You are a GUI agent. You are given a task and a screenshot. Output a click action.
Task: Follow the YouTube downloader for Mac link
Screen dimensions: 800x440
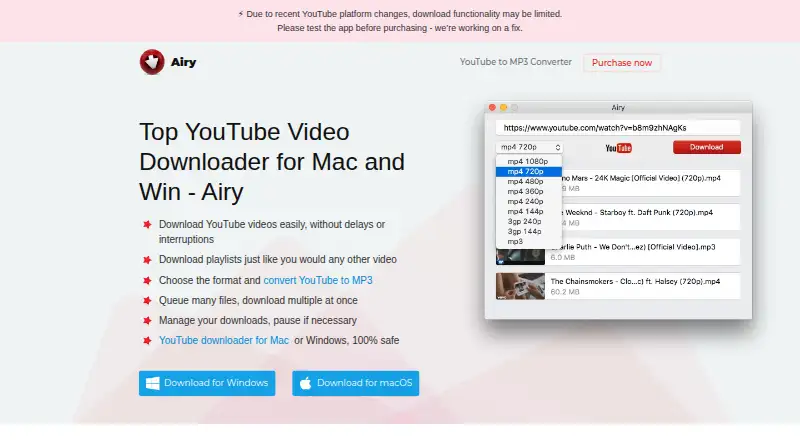[x=224, y=340]
